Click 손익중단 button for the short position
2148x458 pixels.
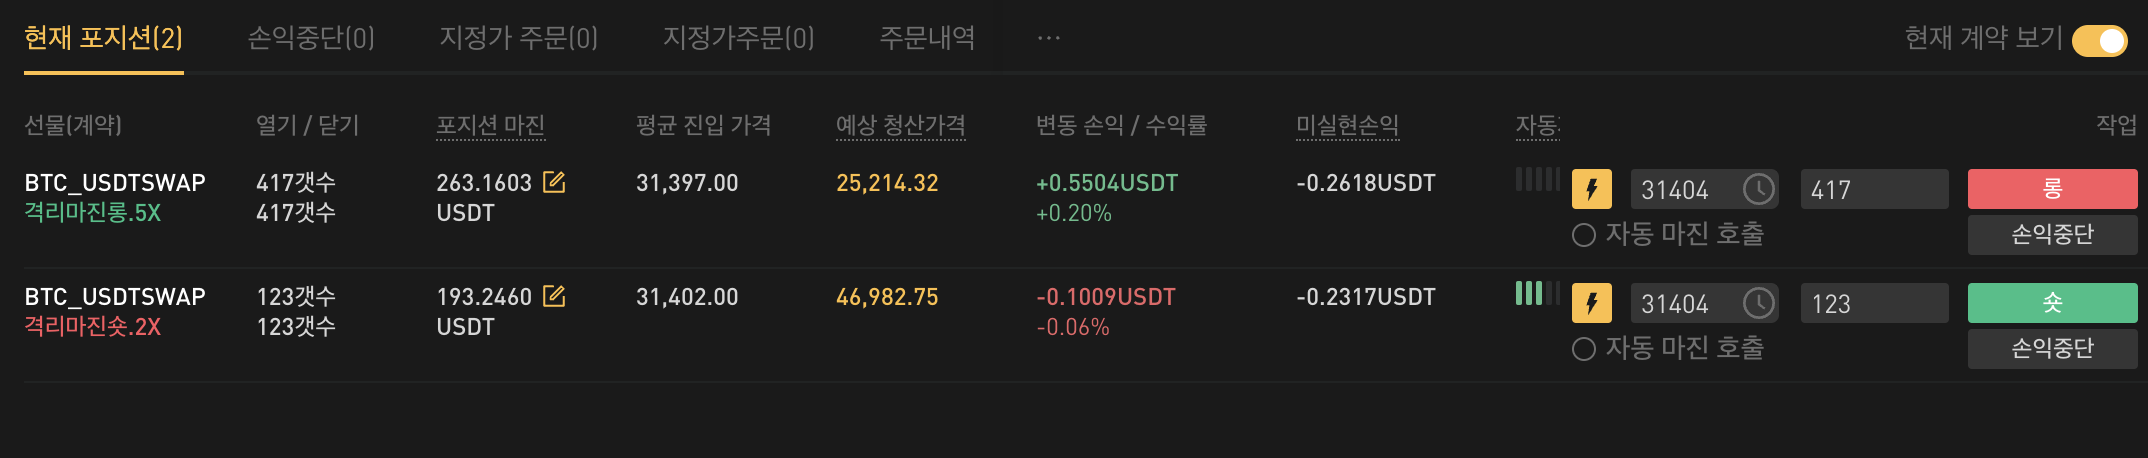(2052, 349)
